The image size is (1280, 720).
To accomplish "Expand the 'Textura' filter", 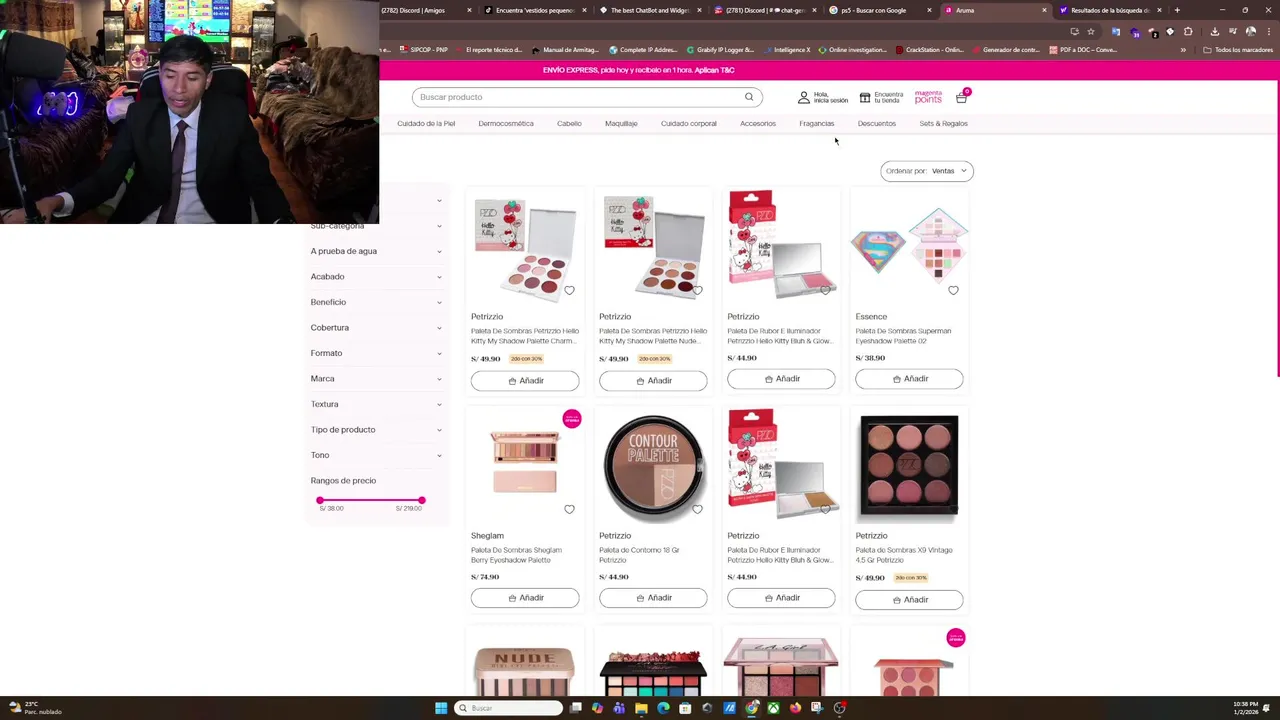I will [x=376, y=404].
